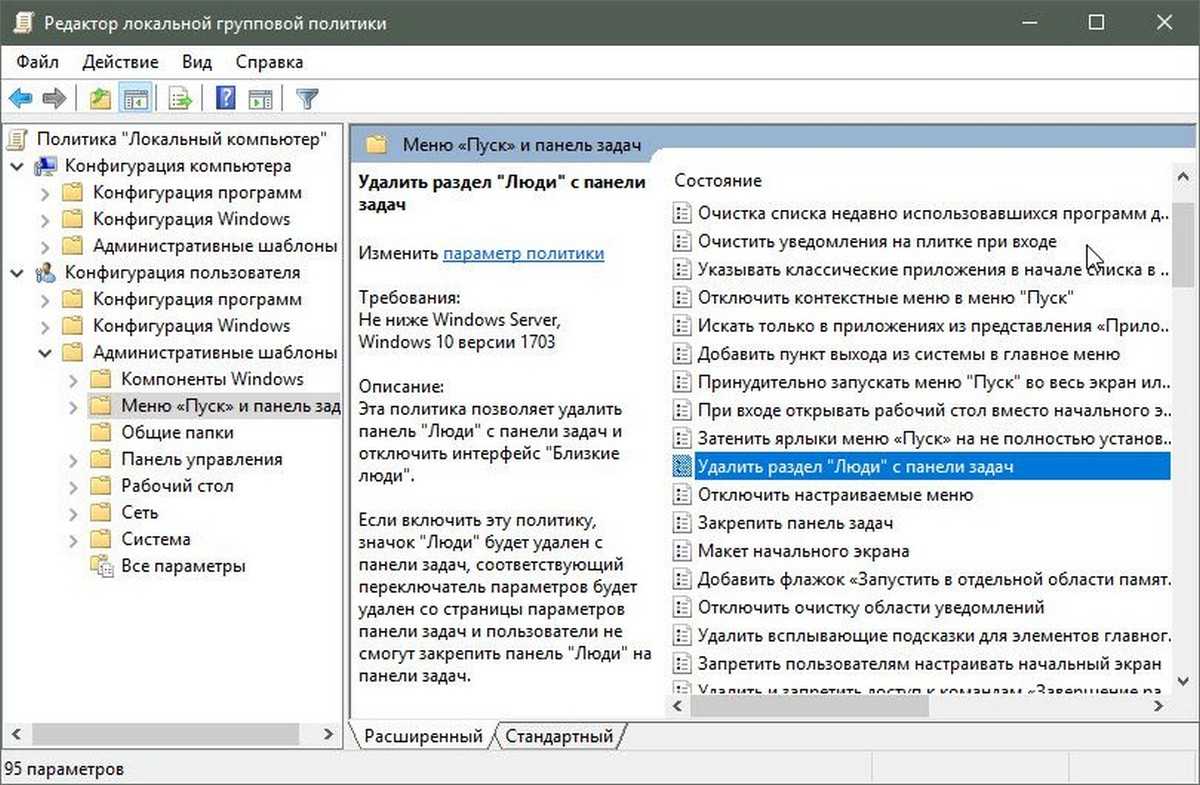1200x785 pixels.
Task: Toggle the Action pane toolbar icon
Action: pos(261,98)
